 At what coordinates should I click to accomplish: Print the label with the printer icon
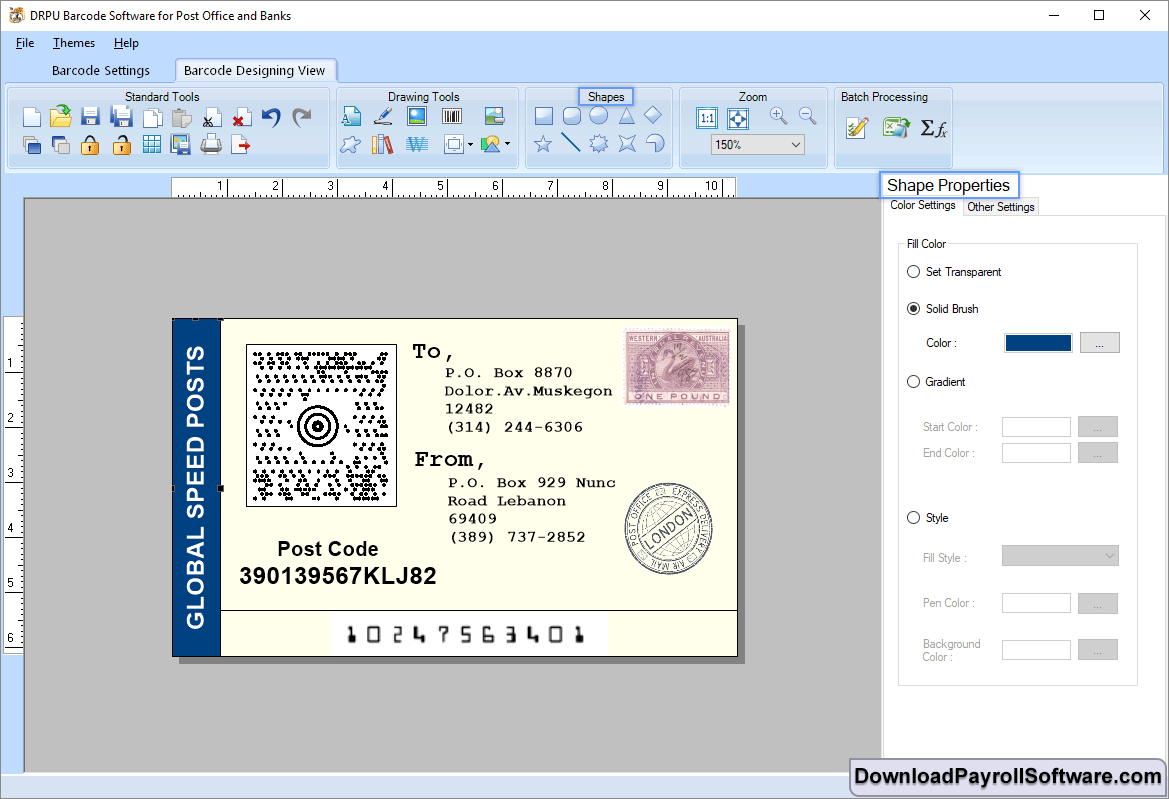(211, 144)
